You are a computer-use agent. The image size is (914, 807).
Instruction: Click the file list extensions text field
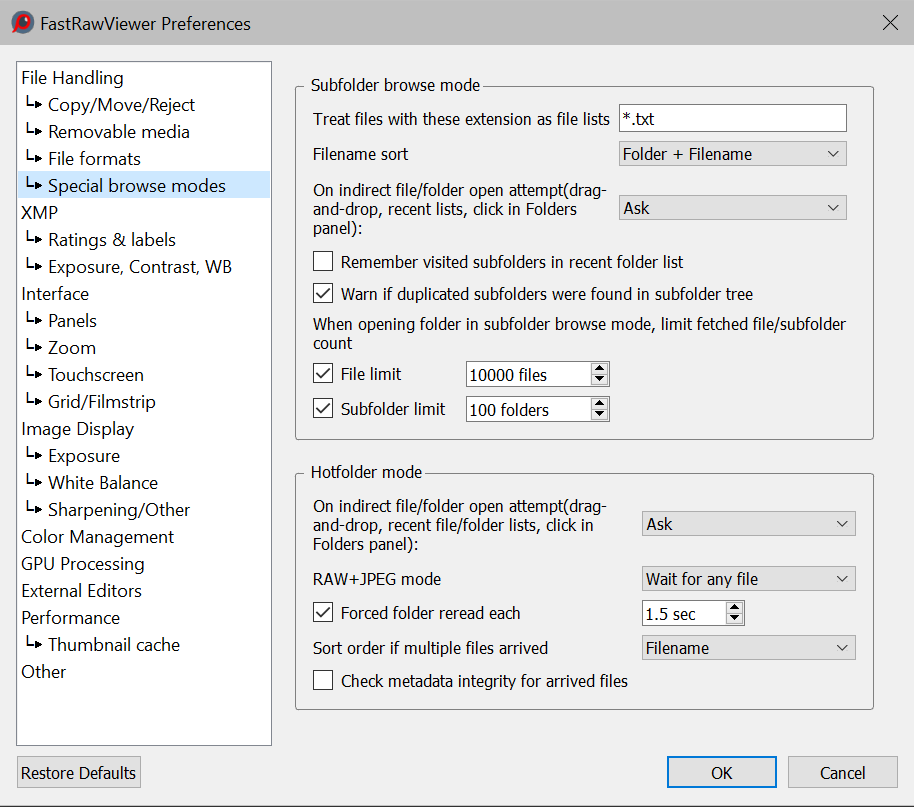[732, 119]
